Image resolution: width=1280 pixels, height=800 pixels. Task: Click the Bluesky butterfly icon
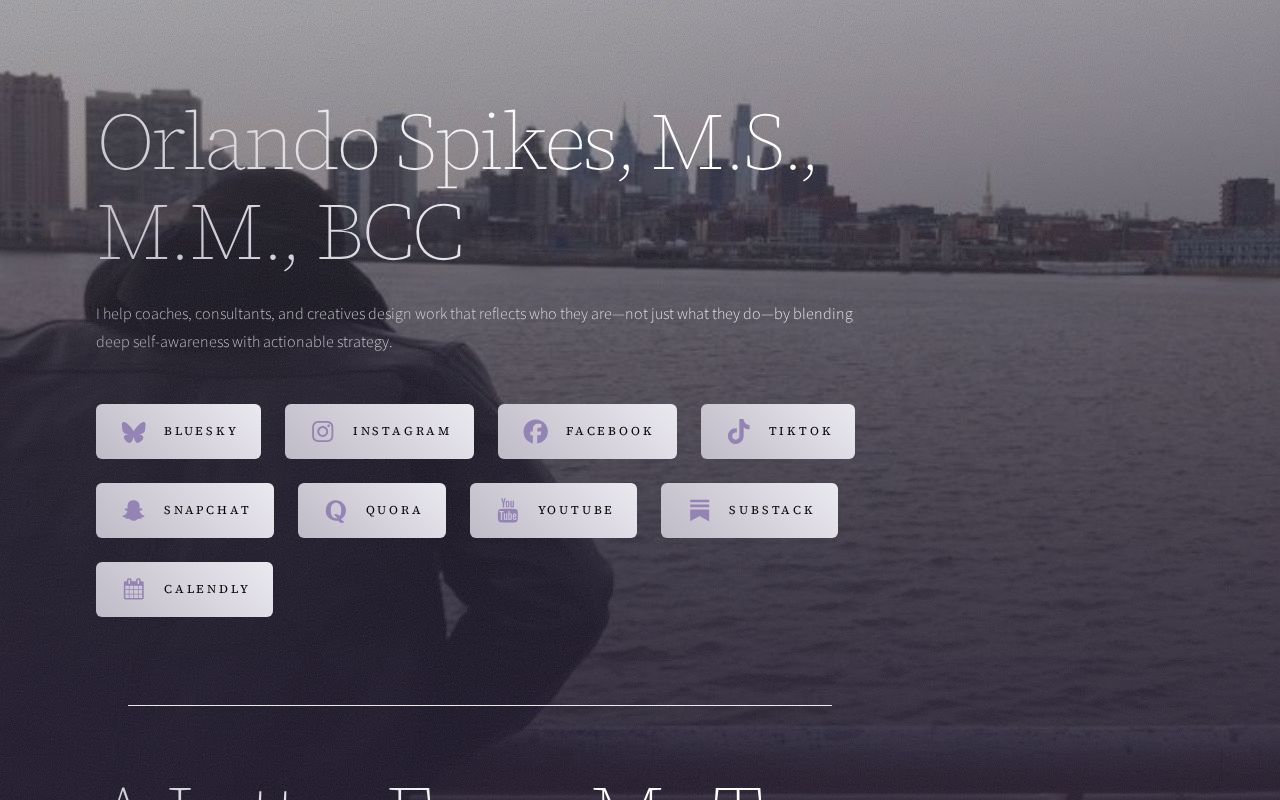click(134, 432)
